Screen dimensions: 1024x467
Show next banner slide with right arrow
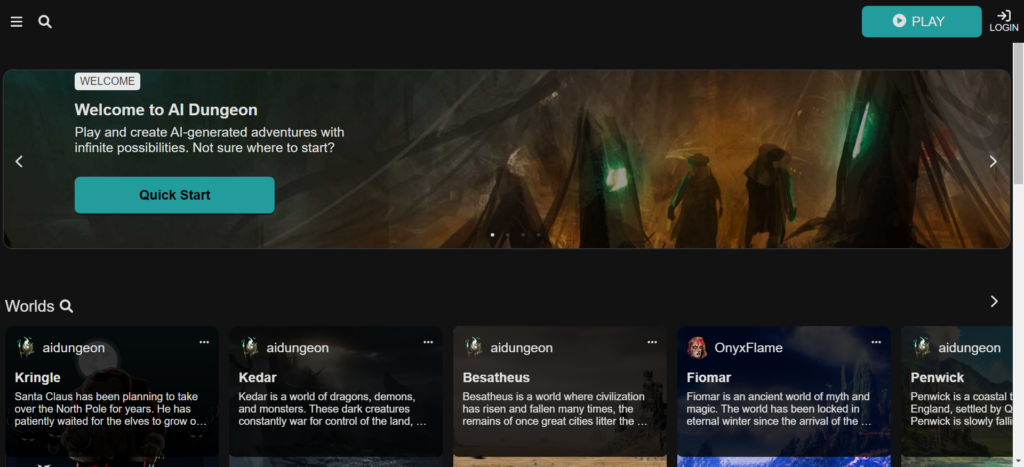click(992, 161)
